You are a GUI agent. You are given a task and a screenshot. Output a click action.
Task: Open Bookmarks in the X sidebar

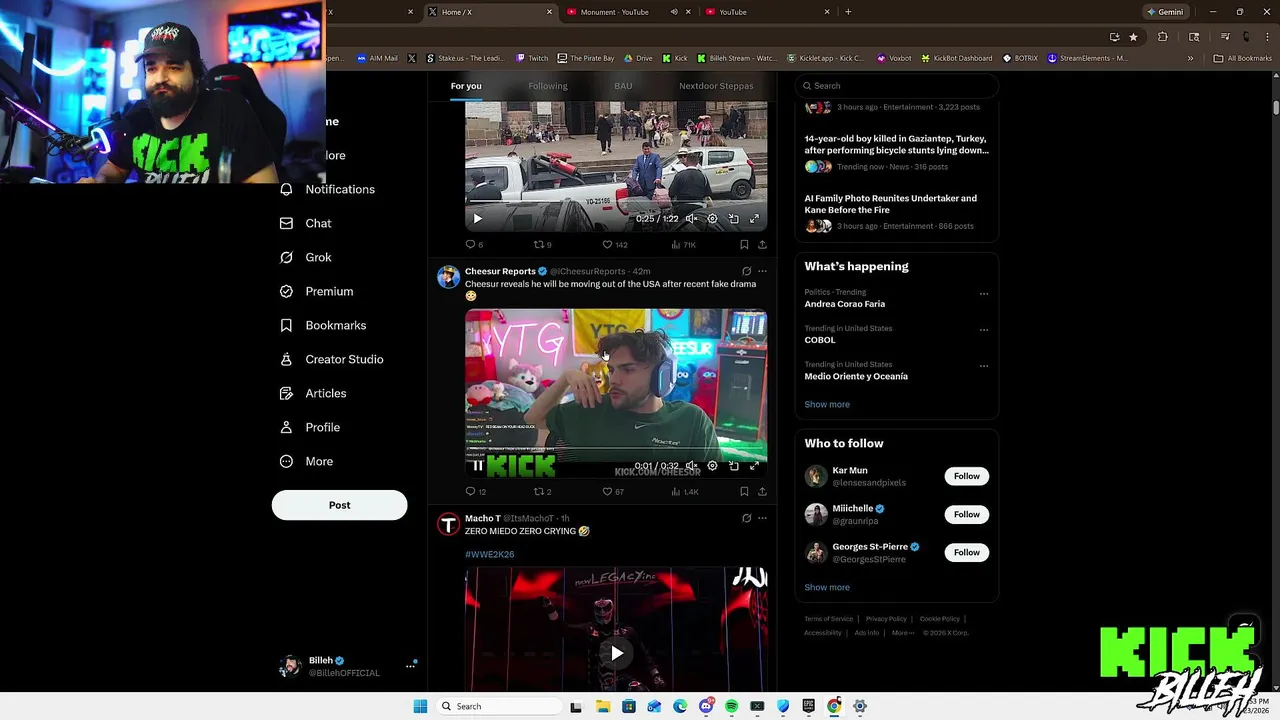point(322,325)
